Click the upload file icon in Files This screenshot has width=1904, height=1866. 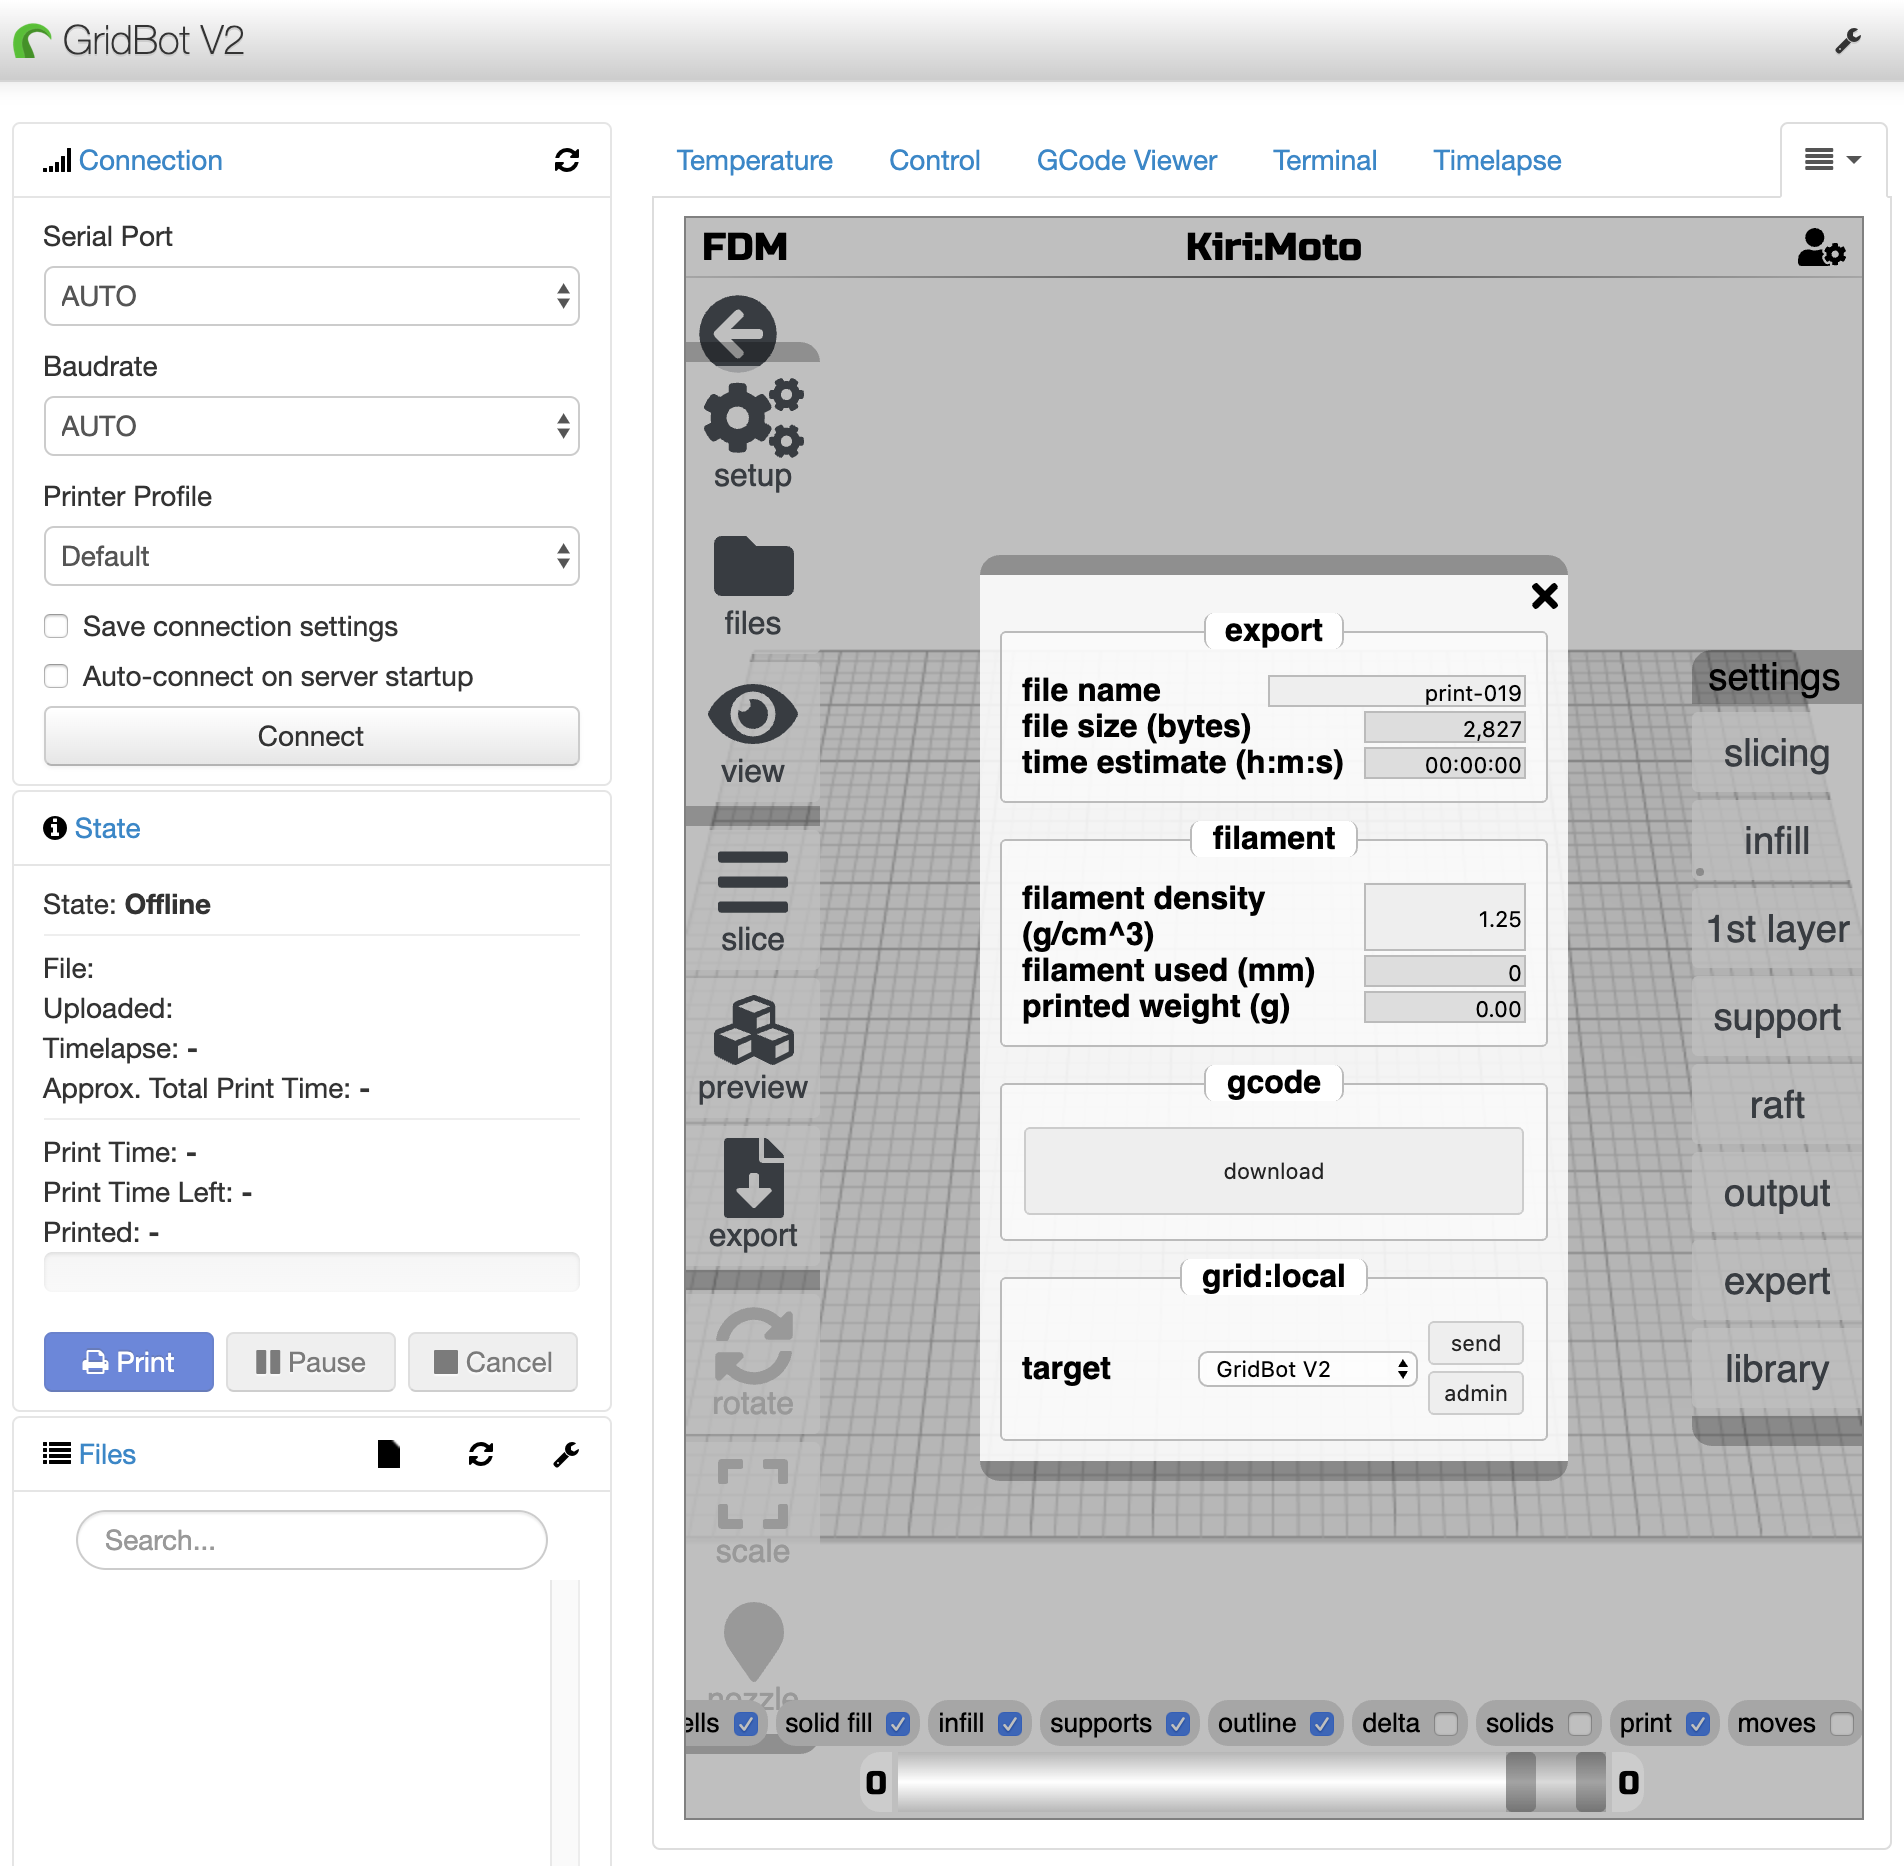coord(389,1454)
